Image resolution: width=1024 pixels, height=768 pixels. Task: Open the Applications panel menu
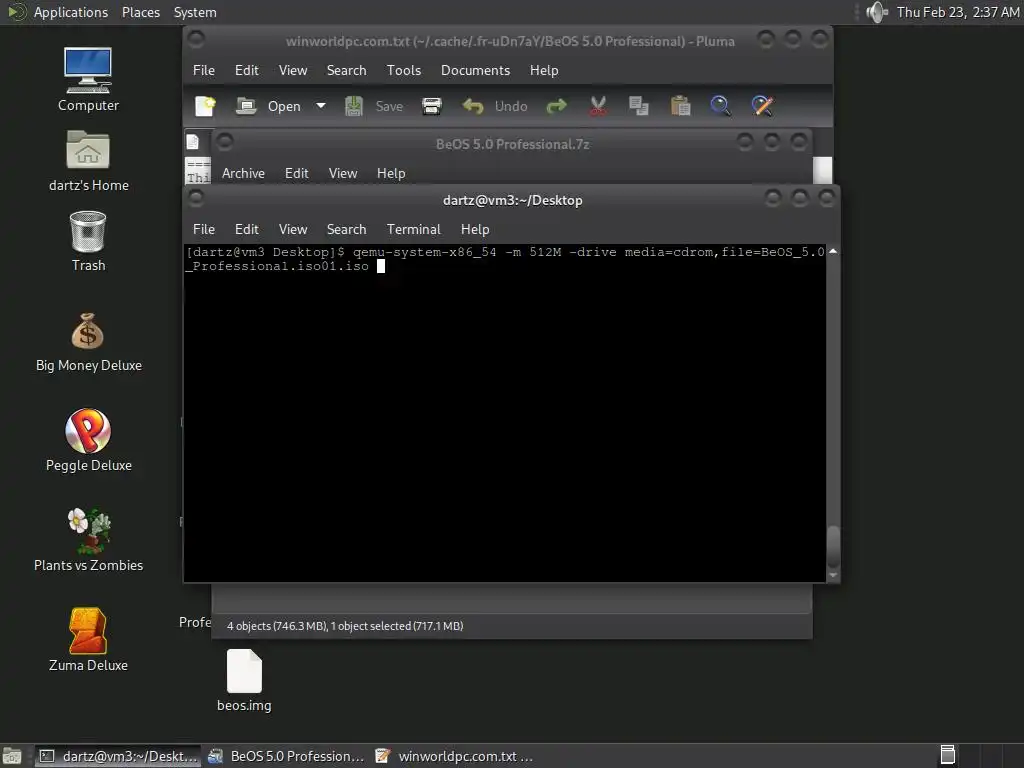(71, 12)
